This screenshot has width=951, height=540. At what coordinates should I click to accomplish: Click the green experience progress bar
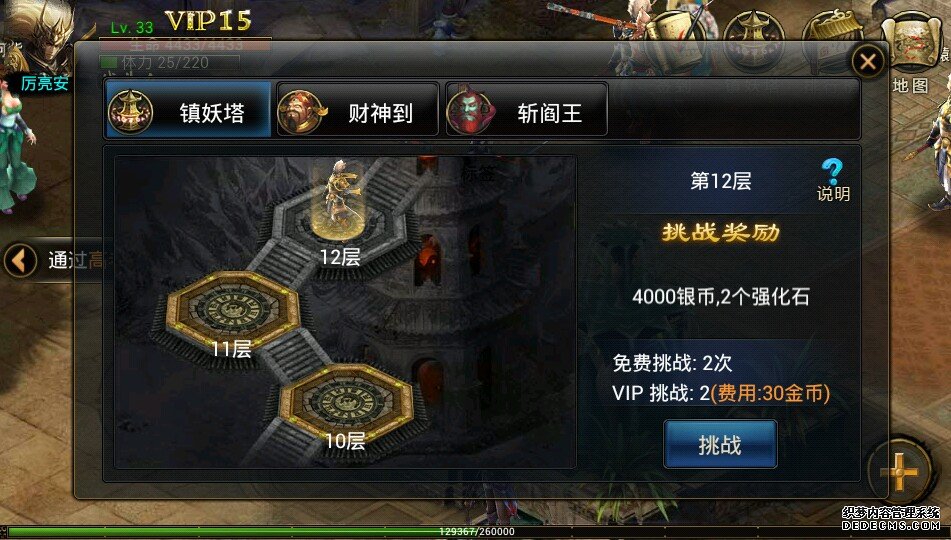point(476,532)
